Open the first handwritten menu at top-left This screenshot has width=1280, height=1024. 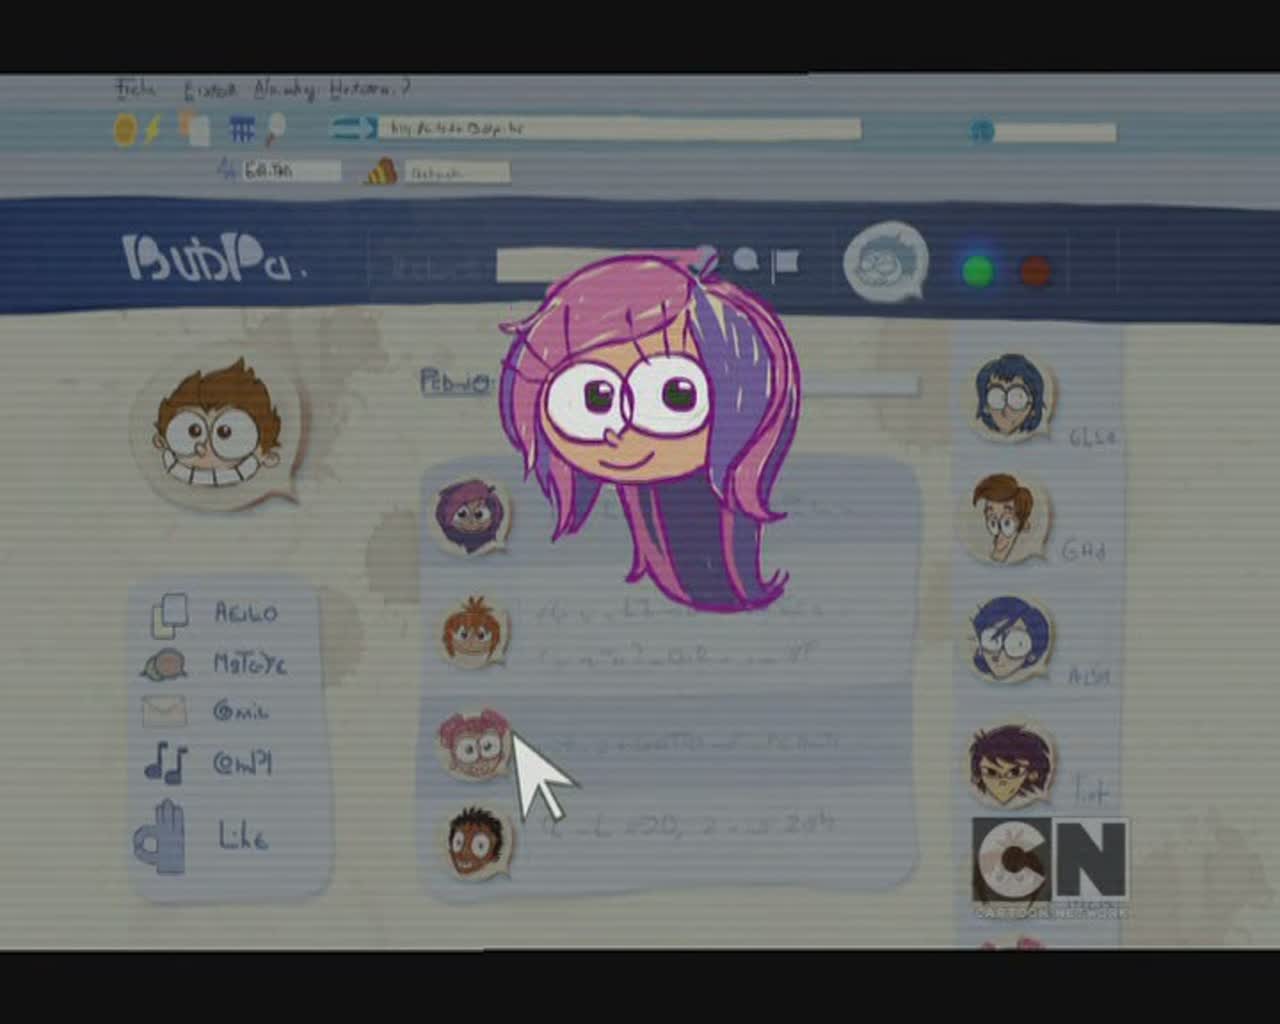point(135,89)
